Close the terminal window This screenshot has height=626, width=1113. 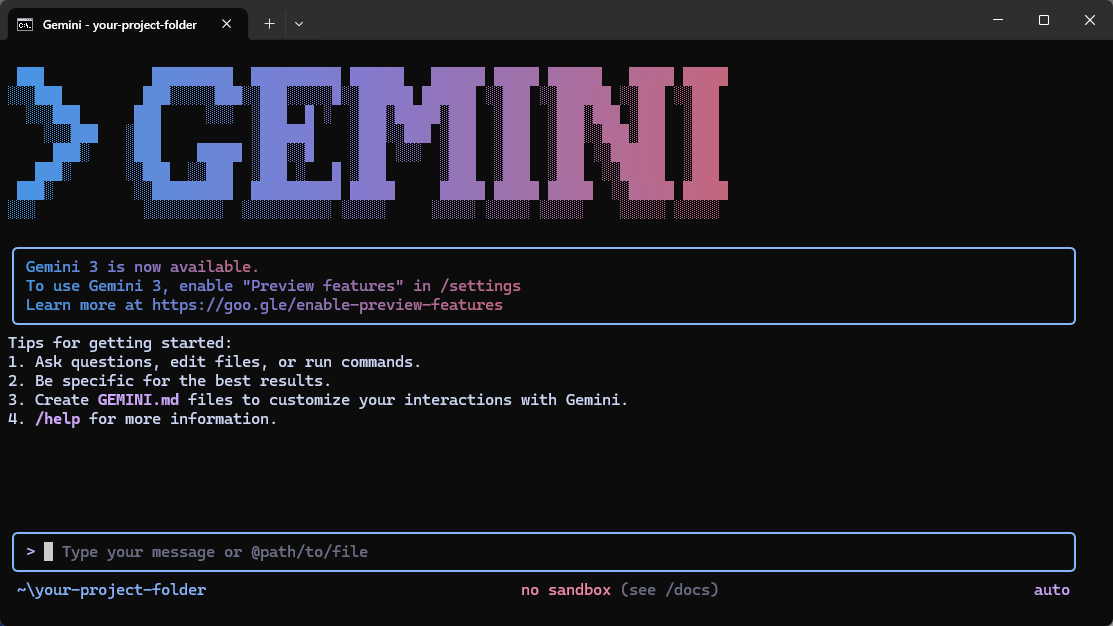(x=1090, y=20)
